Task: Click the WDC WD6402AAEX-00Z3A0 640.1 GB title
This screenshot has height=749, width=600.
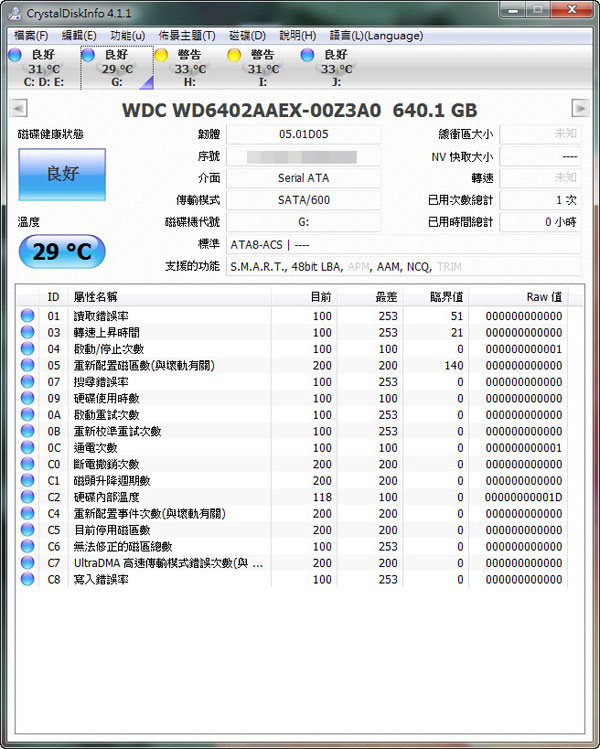Action: click(300, 110)
